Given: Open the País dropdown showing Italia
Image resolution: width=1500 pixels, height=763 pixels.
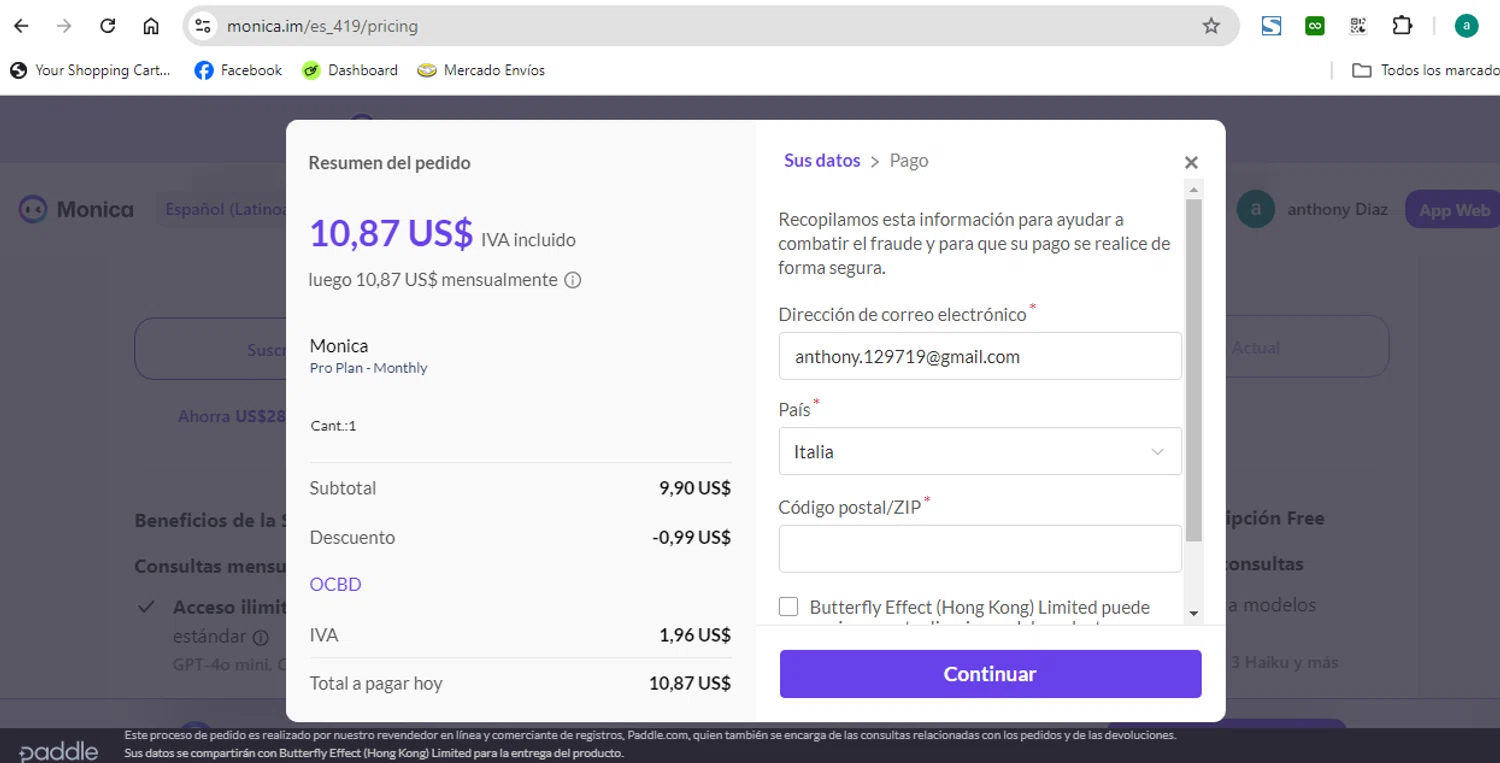Looking at the screenshot, I should coord(980,451).
